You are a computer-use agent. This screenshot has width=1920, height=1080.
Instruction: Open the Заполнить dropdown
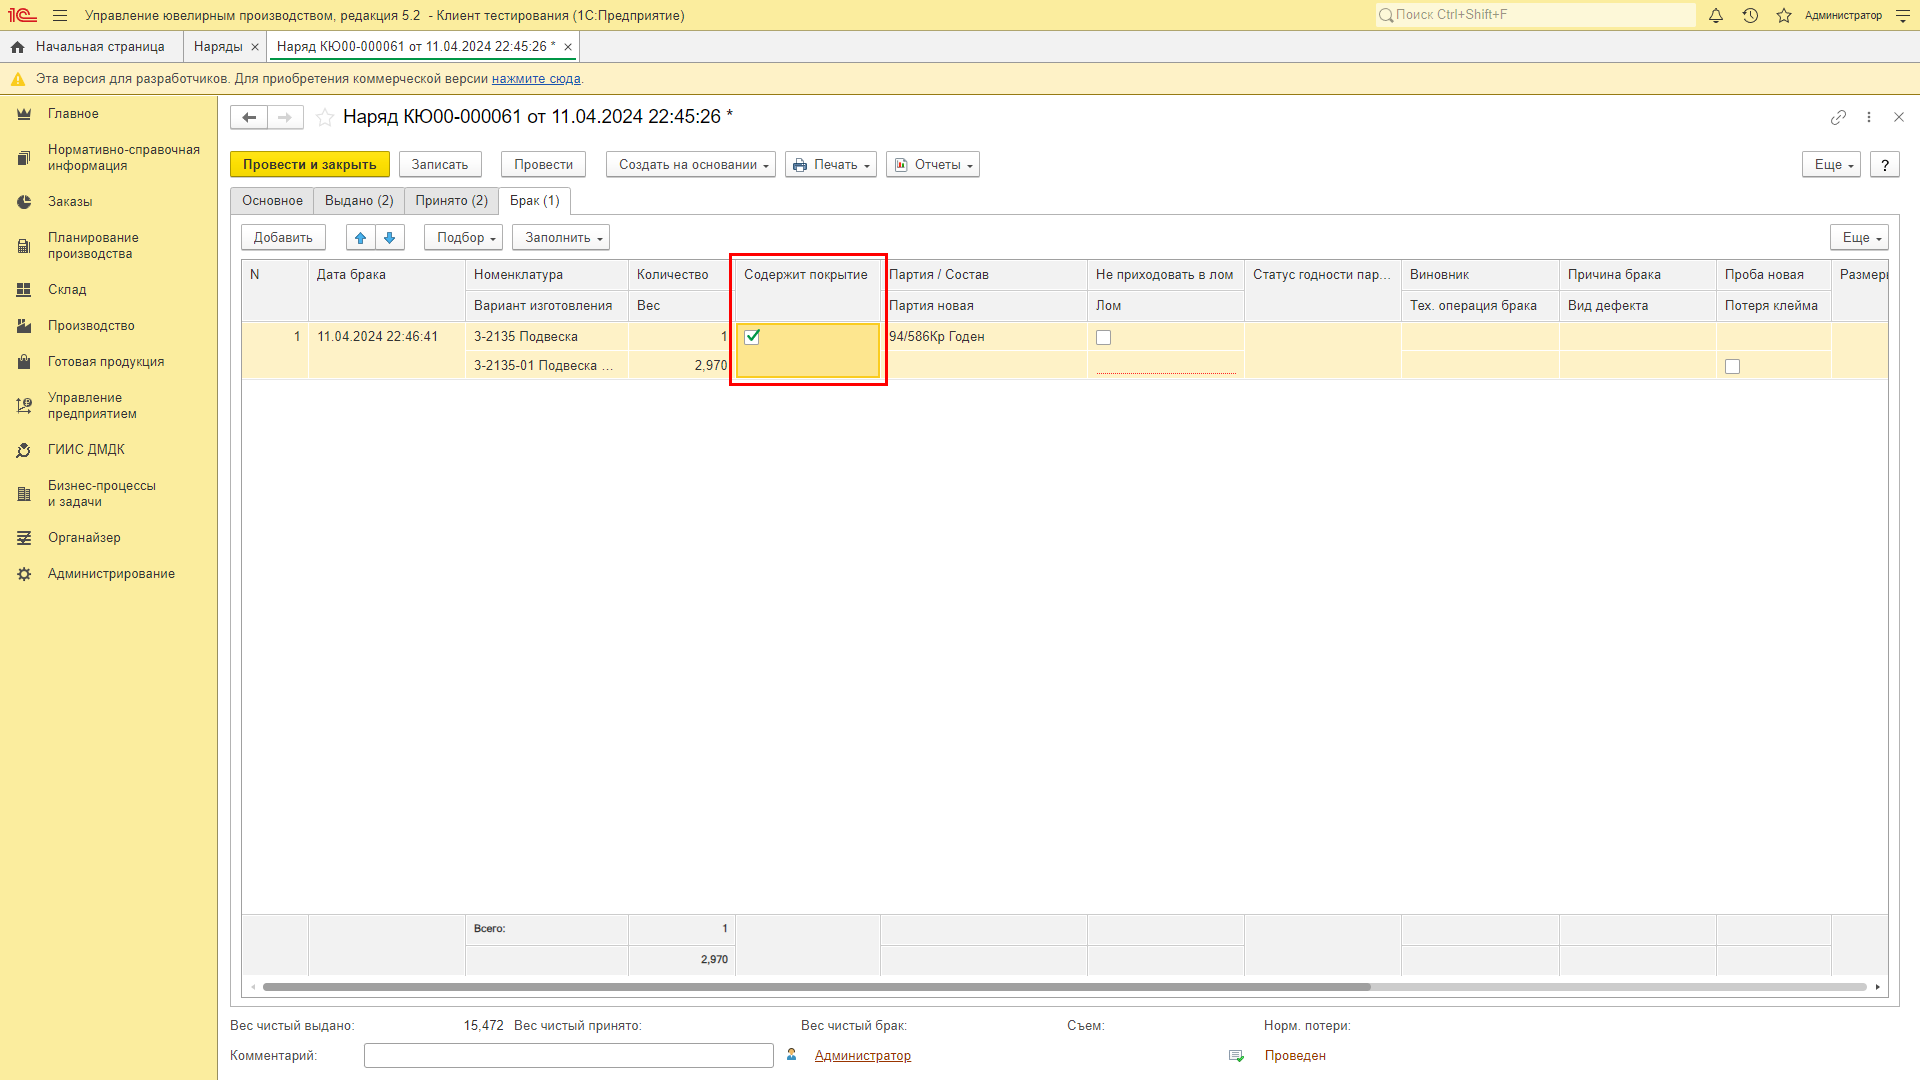pyautogui.click(x=561, y=238)
